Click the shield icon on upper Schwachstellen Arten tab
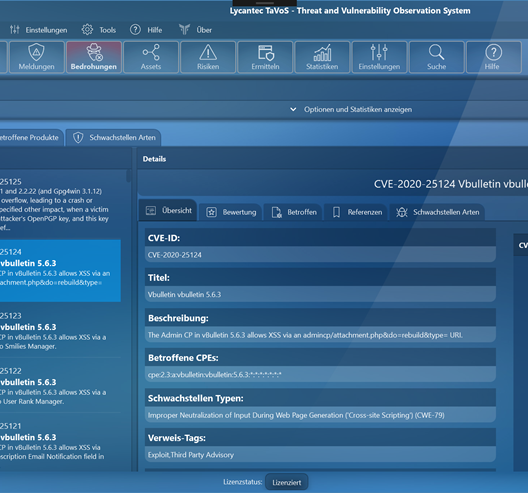Viewport: 528px width, 493px height. click(x=78, y=138)
